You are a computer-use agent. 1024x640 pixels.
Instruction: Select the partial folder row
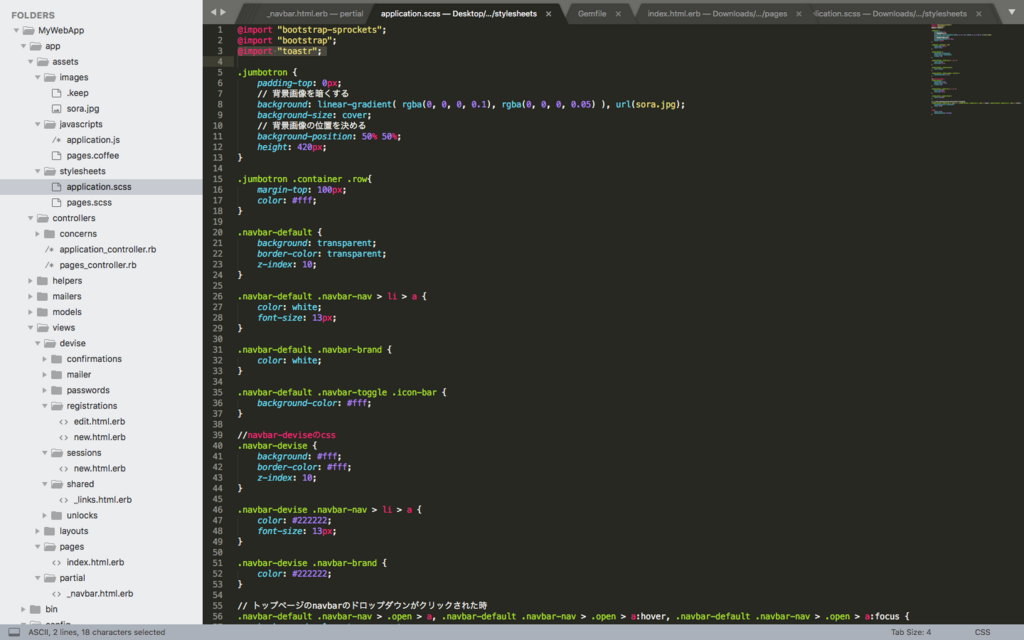coord(101,578)
